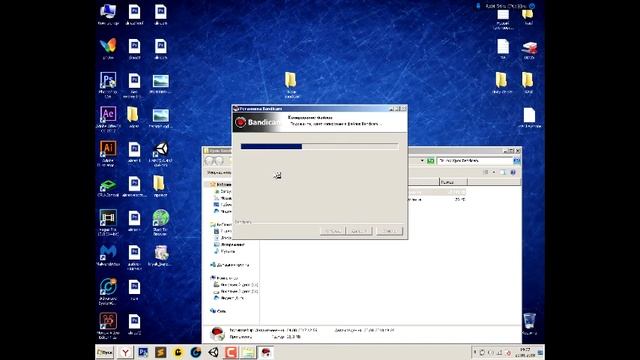The width and height of the screenshot is (640, 360).
Task: Switch to the Bandicam installer taskbar button
Action: [x=266, y=352]
